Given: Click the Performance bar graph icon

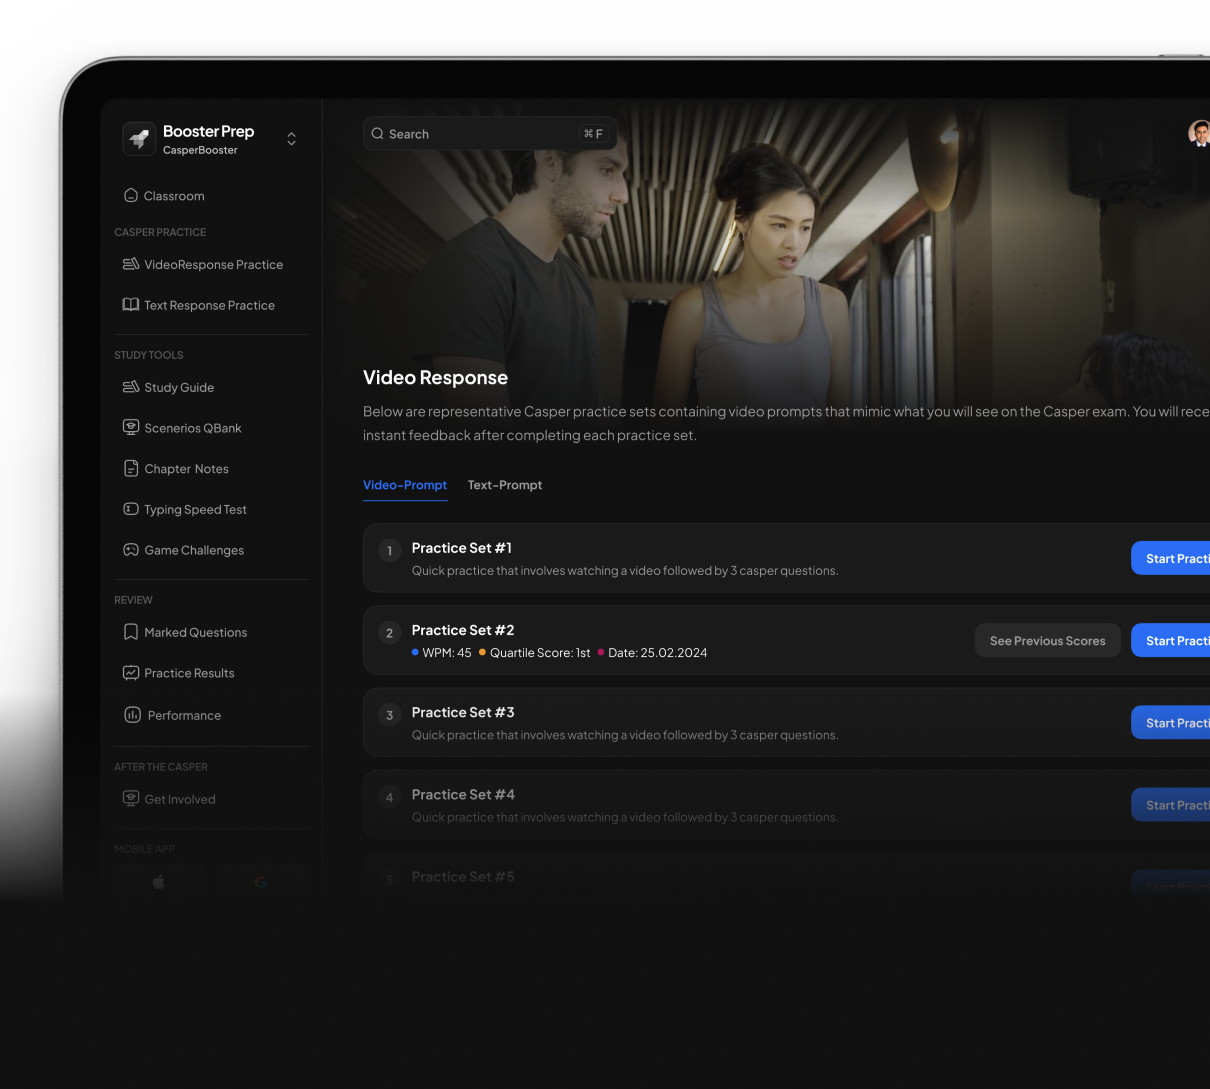Looking at the screenshot, I should pos(132,715).
